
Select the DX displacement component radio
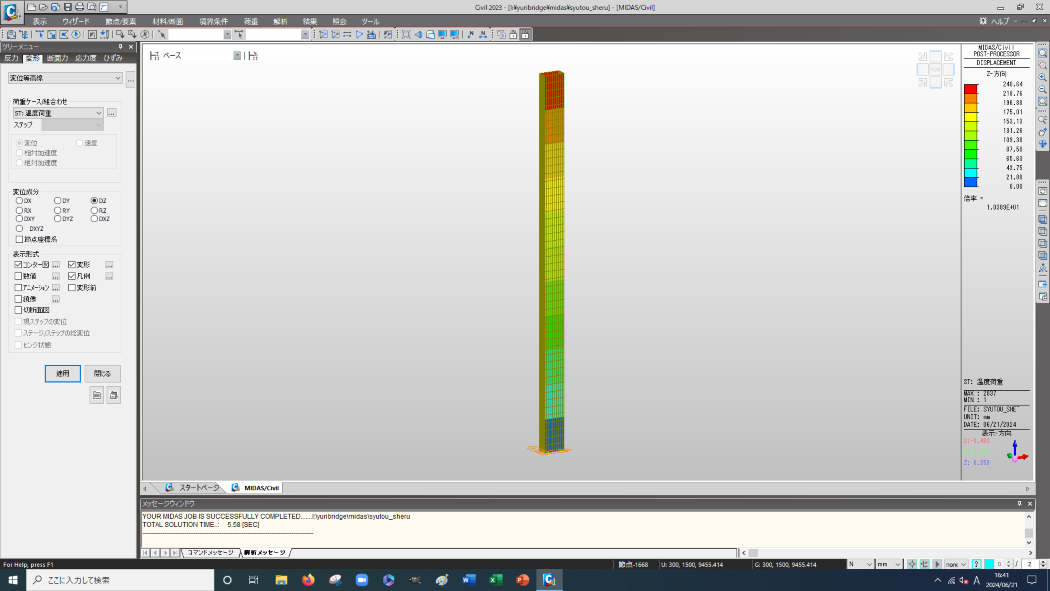(19, 201)
